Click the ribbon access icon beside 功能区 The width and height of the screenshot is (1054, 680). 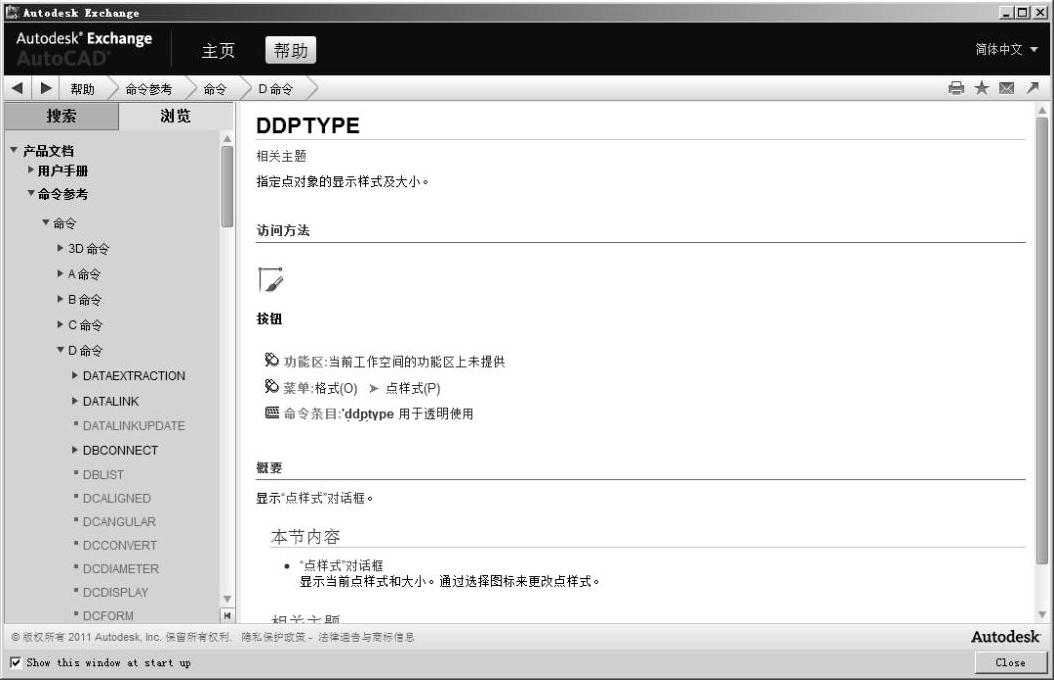pos(271,361)
